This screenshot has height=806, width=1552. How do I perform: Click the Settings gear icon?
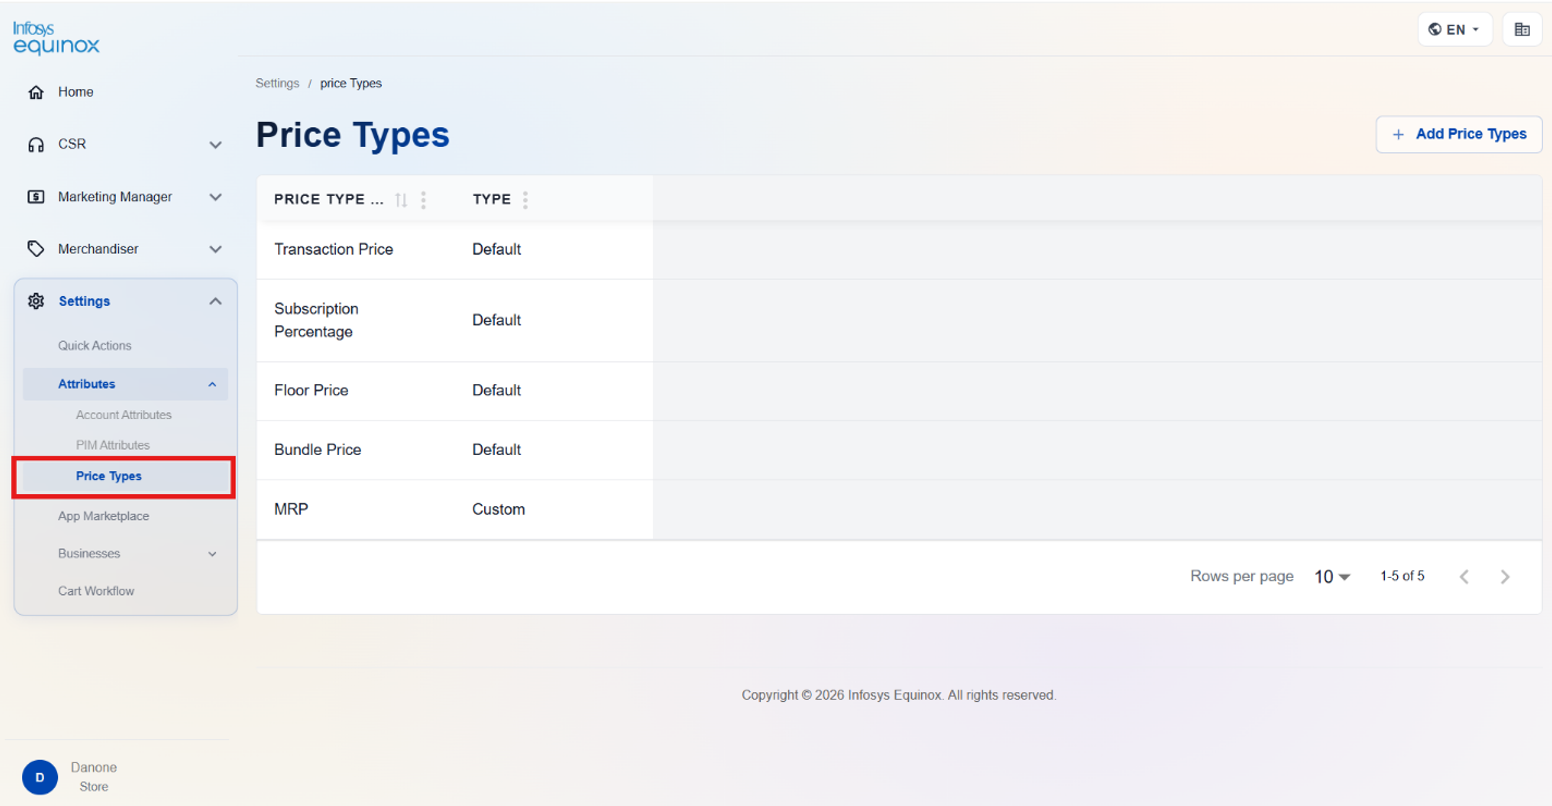point(36,301)
